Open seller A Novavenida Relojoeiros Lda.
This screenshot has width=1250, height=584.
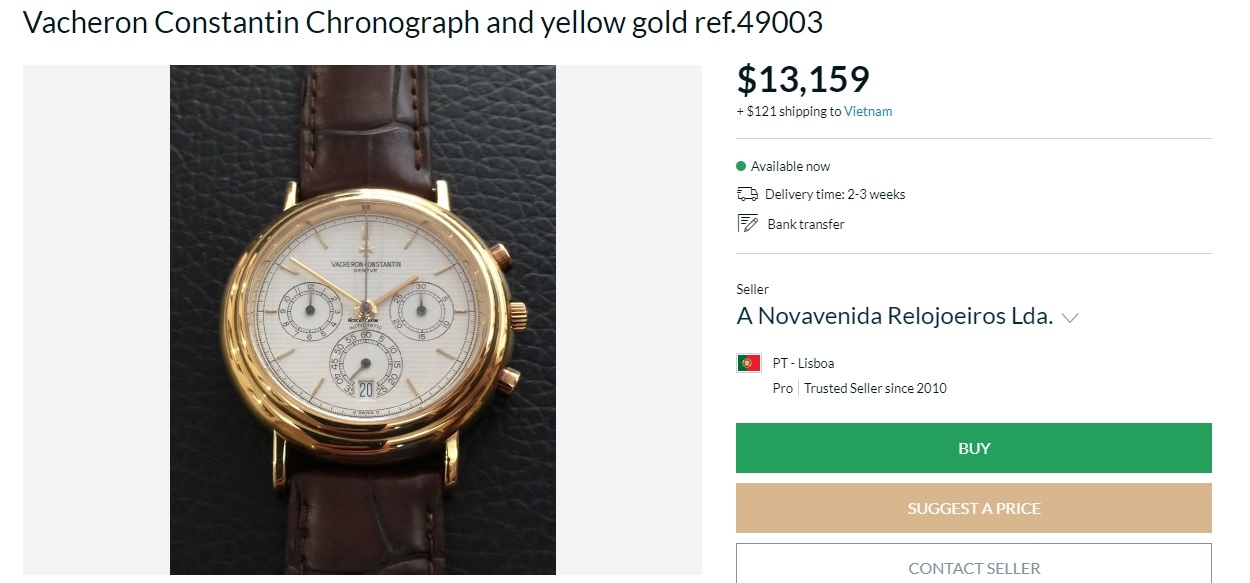(x=894, y=317)
